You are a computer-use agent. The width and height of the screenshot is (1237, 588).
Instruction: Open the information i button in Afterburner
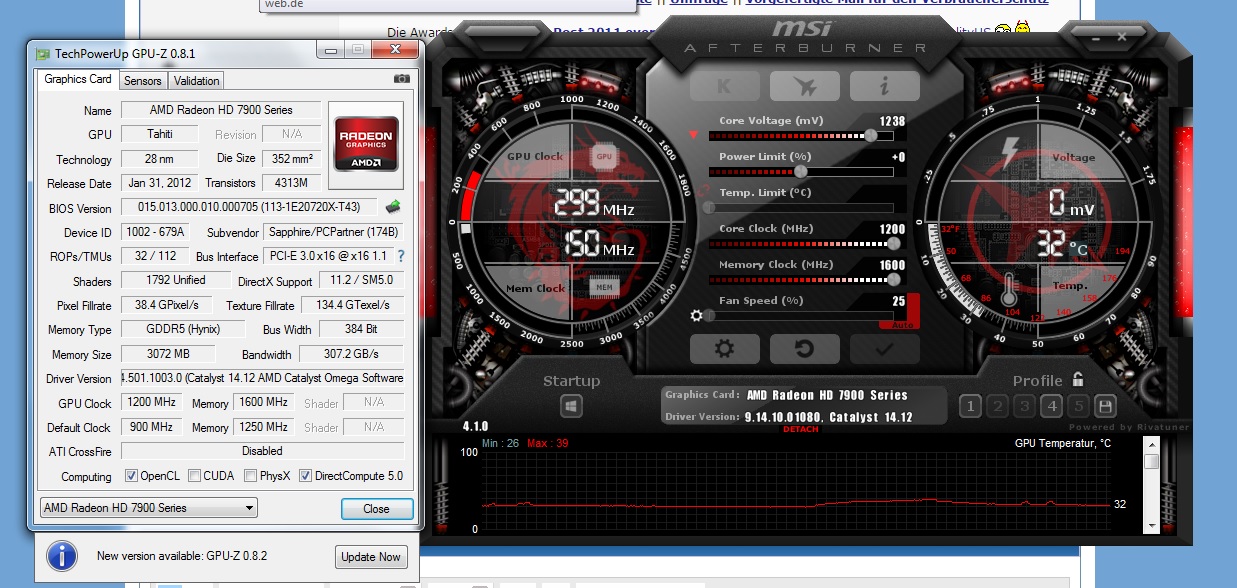[x=884, y=87]
